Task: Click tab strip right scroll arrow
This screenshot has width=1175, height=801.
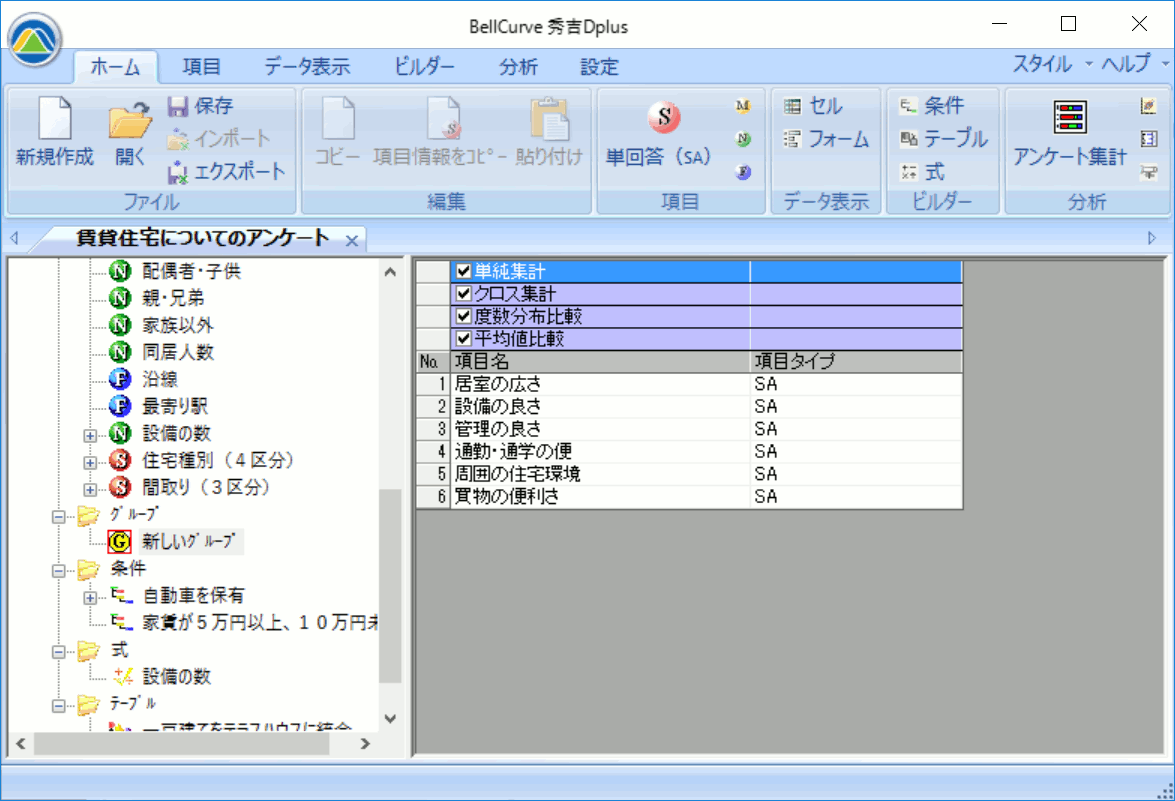Action: [x=1152, y=238]
